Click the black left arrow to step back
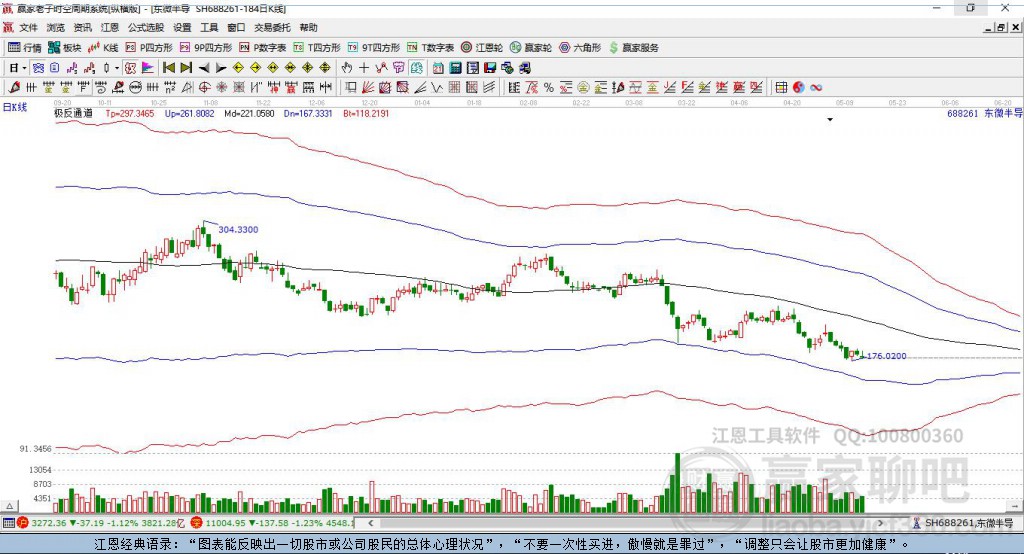 (x=204, y=68)
